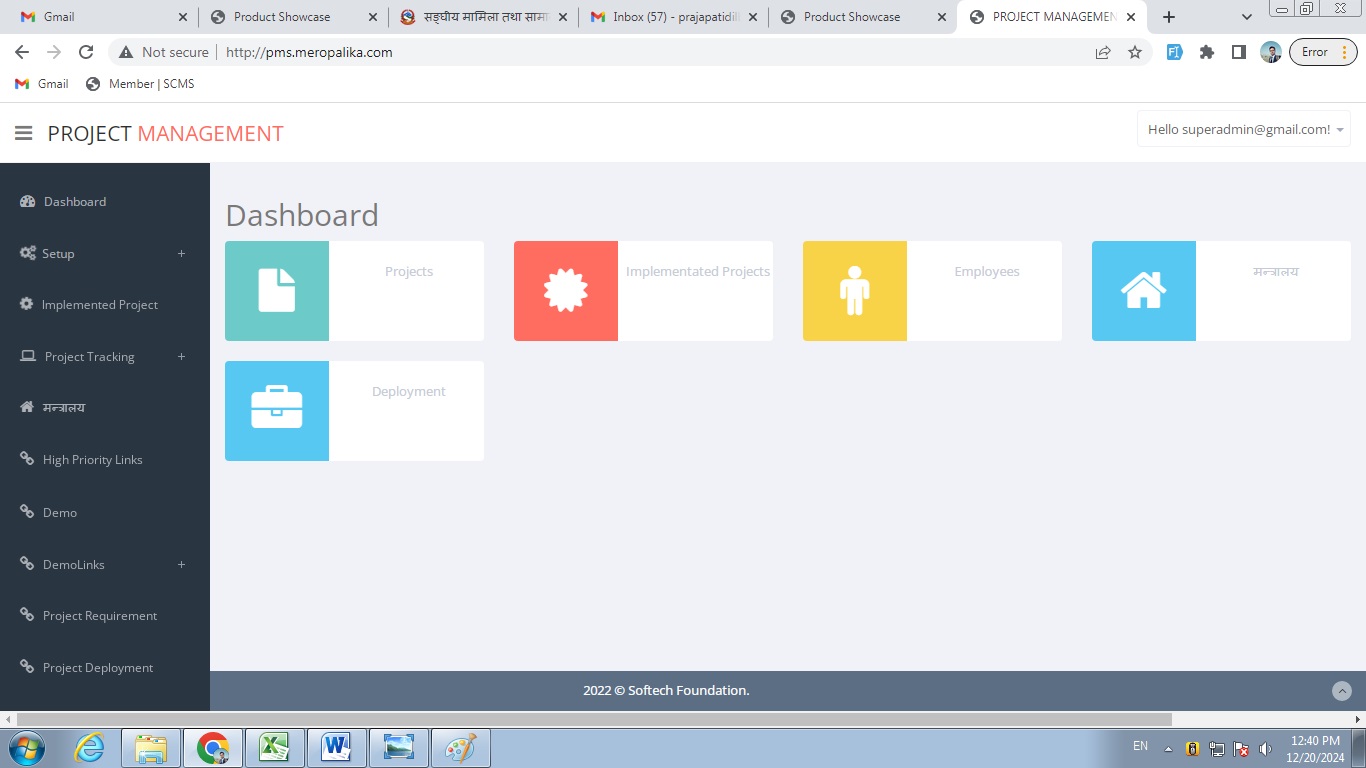This screenshot has height=768, width=1366.
Task: Go to High Priority Links in sidebar
Action: [x=92, y=460]
